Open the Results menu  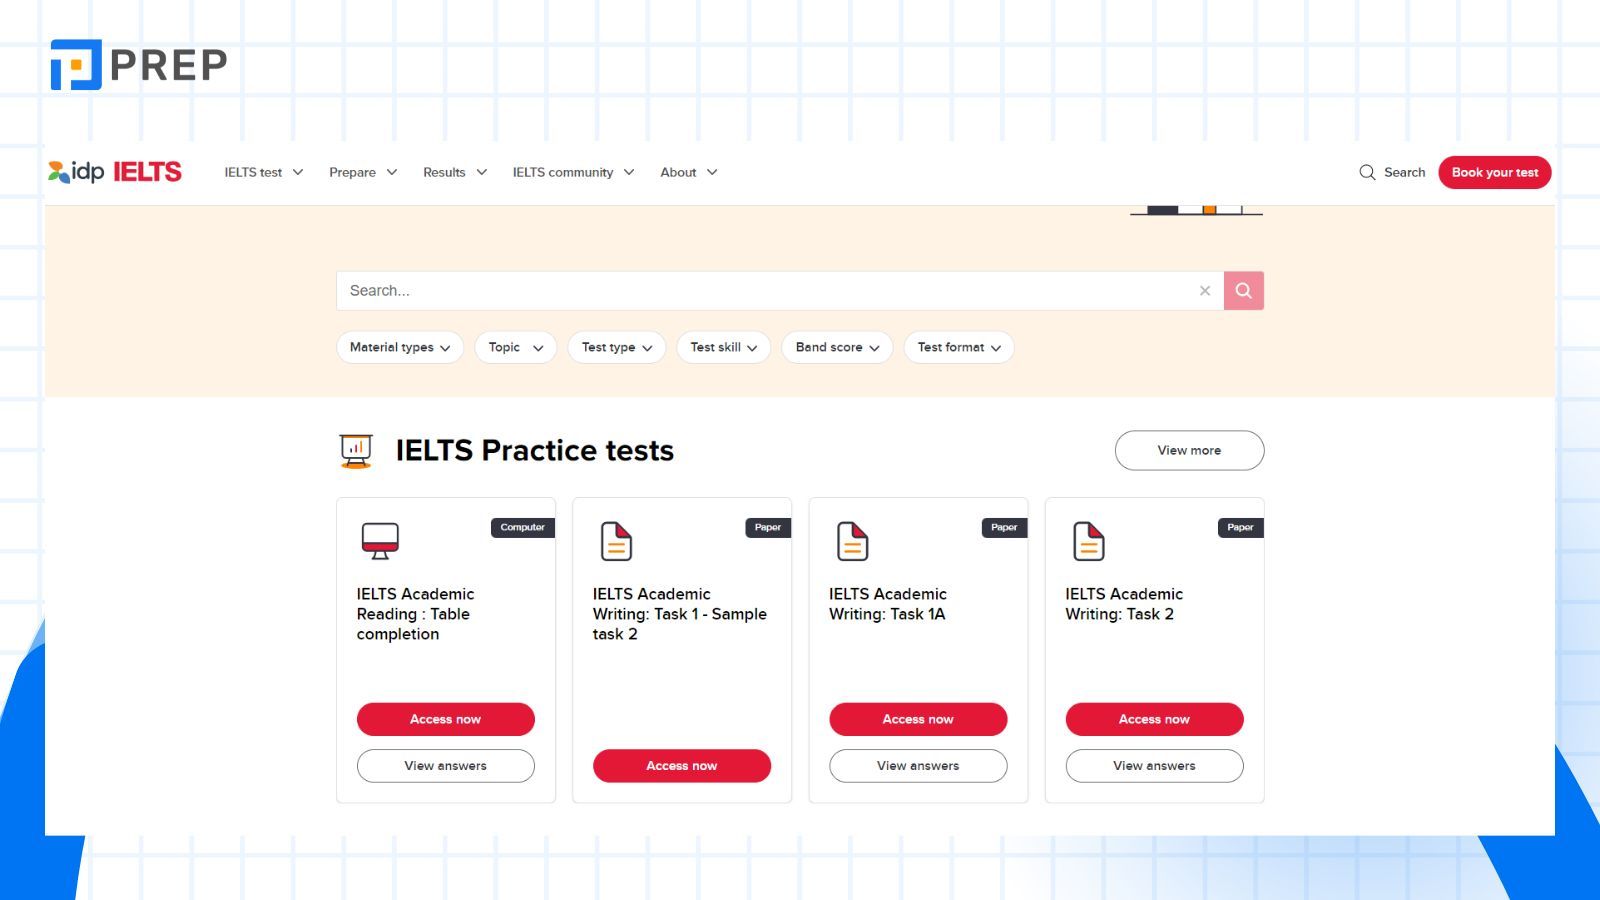[455, 172]
